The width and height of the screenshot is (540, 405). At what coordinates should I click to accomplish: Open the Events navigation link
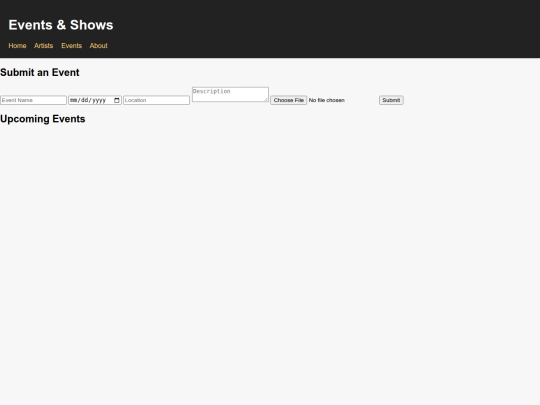[72, 45]
